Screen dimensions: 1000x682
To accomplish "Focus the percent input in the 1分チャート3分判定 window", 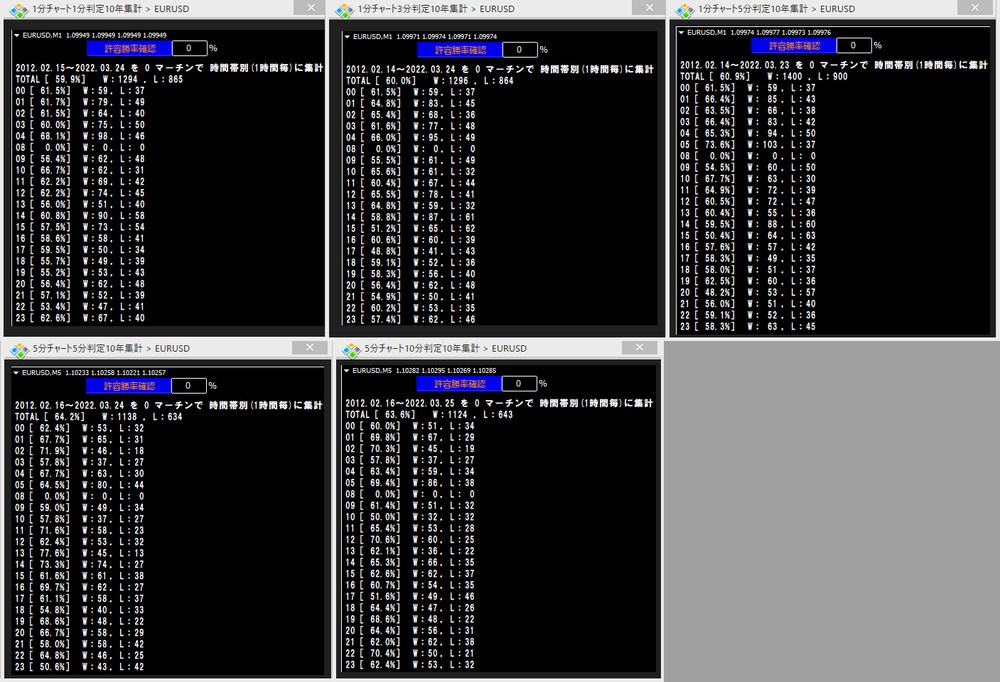I will pyautogui.click(x=520, y=50).
